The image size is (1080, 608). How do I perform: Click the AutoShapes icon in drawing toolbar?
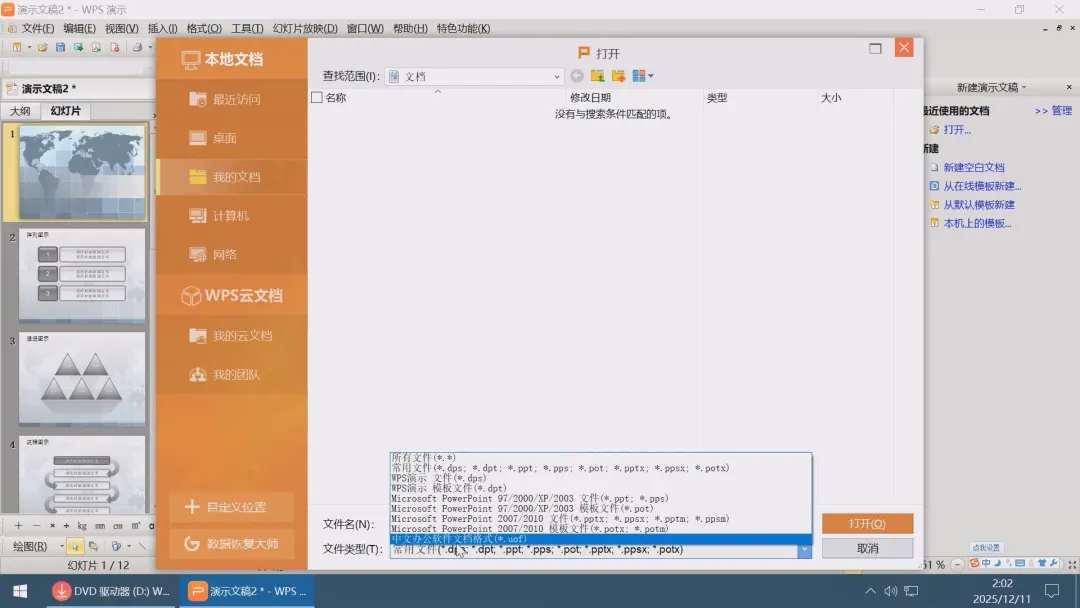(x=115, y=546)
